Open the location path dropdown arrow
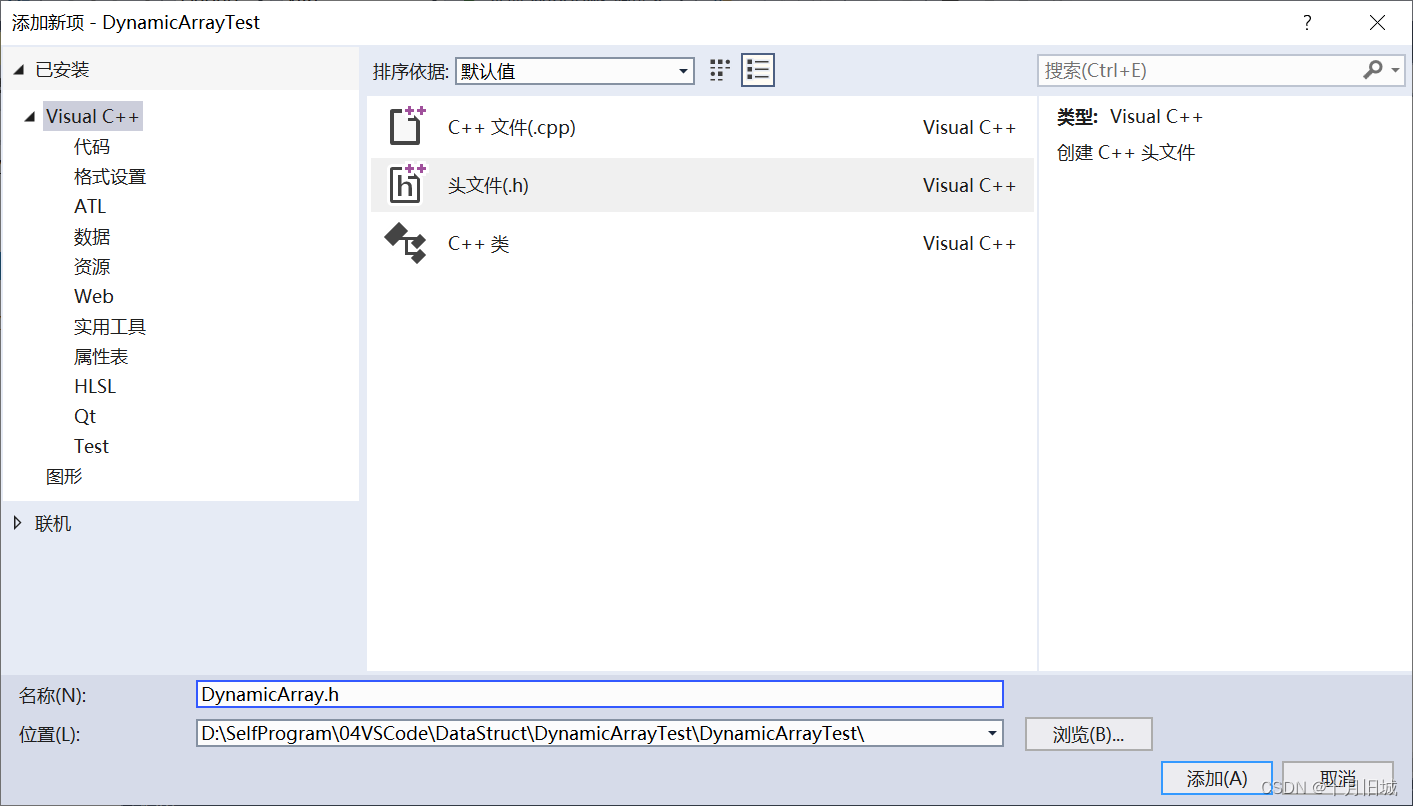This screenshot has width=1413, height=806. pos(992,733)
